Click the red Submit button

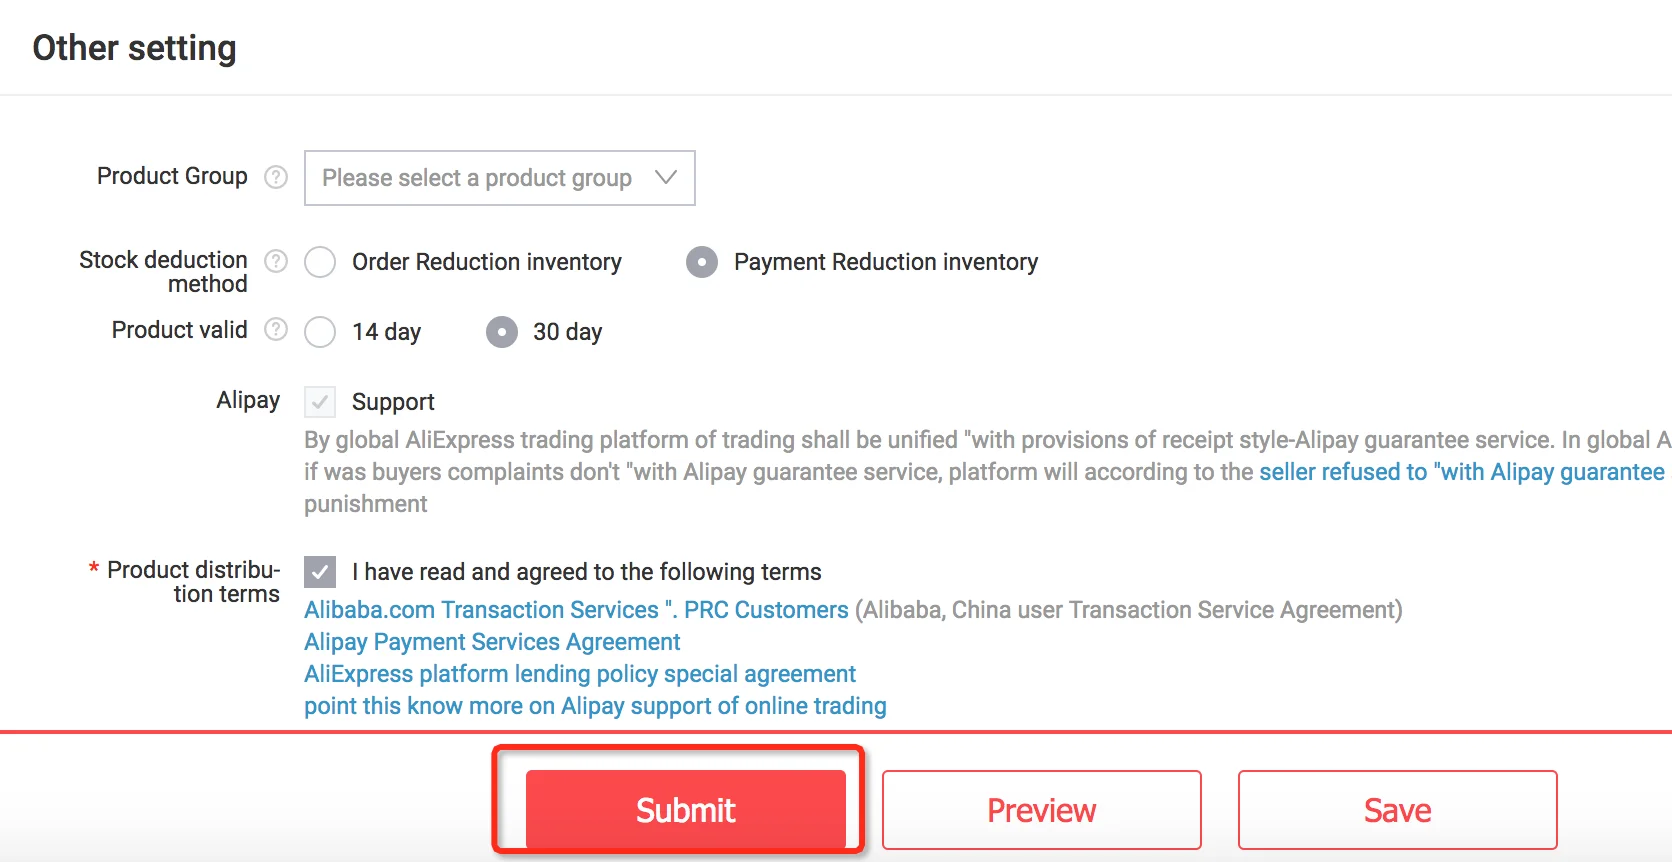pyautogui.click(x=686, y=809)
